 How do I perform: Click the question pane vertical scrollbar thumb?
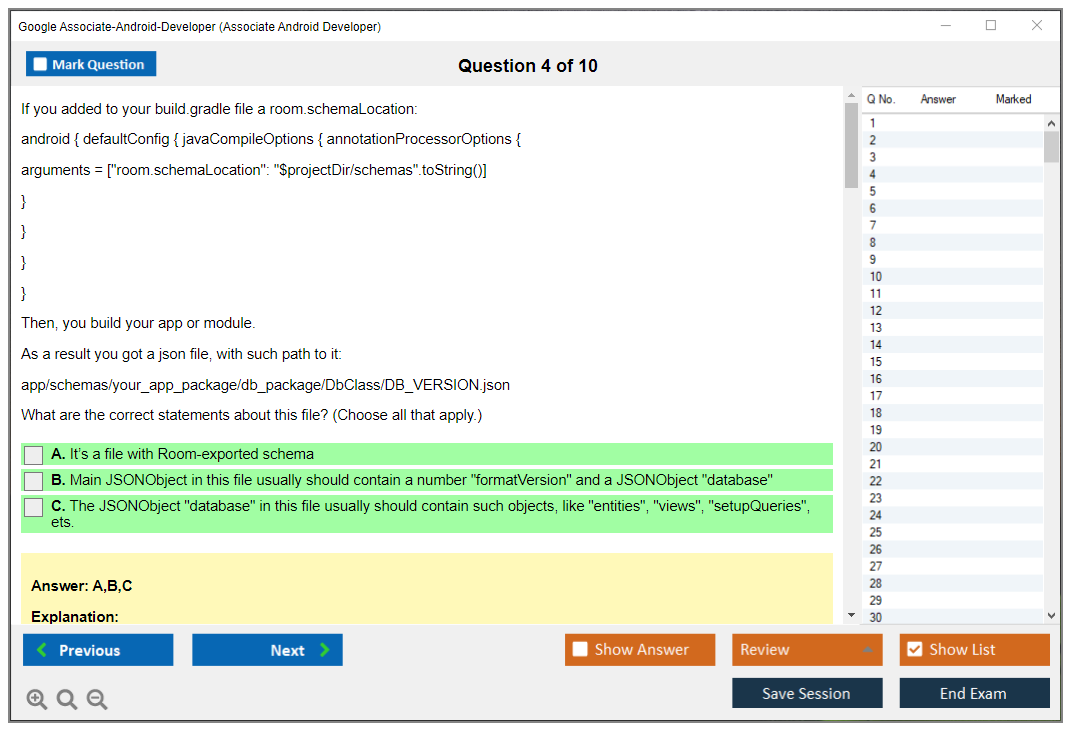(x=851, y=145)
